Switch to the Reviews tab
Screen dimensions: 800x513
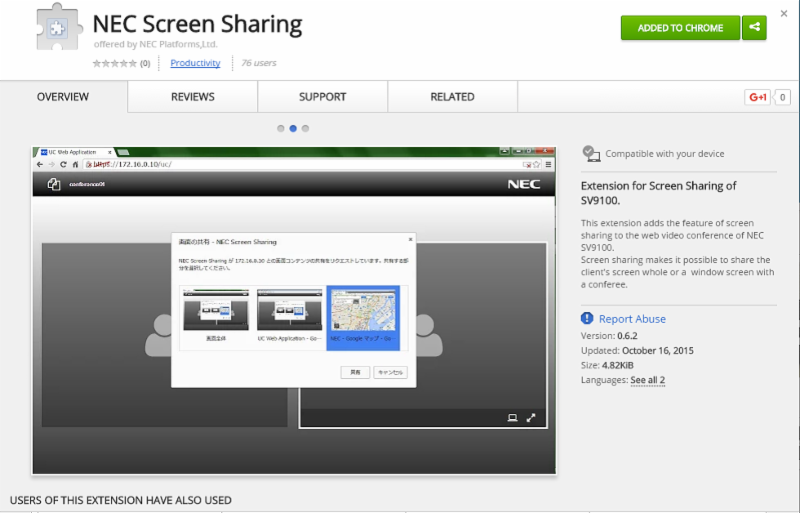192,96
